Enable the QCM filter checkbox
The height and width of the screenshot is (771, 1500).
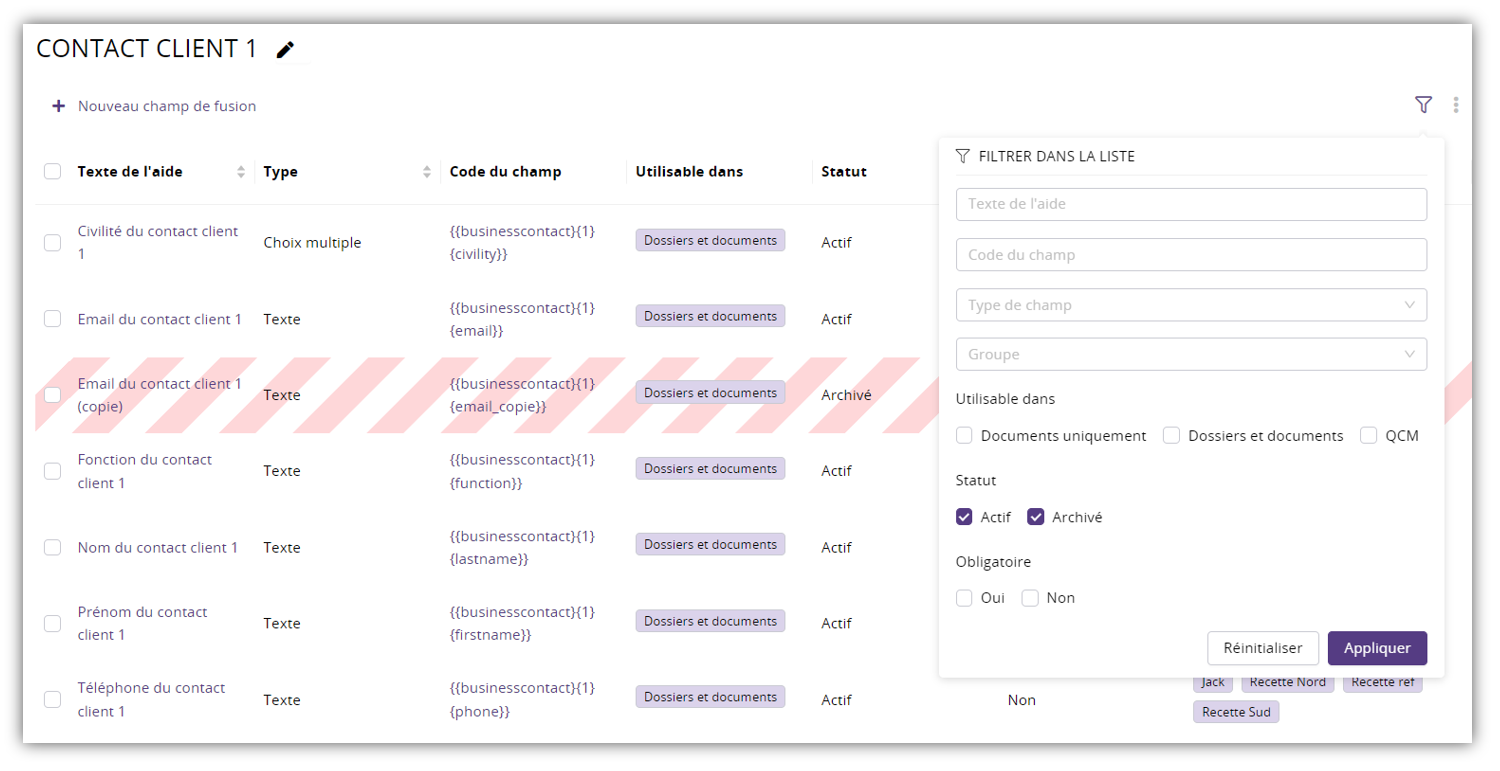click(1368, 436)
